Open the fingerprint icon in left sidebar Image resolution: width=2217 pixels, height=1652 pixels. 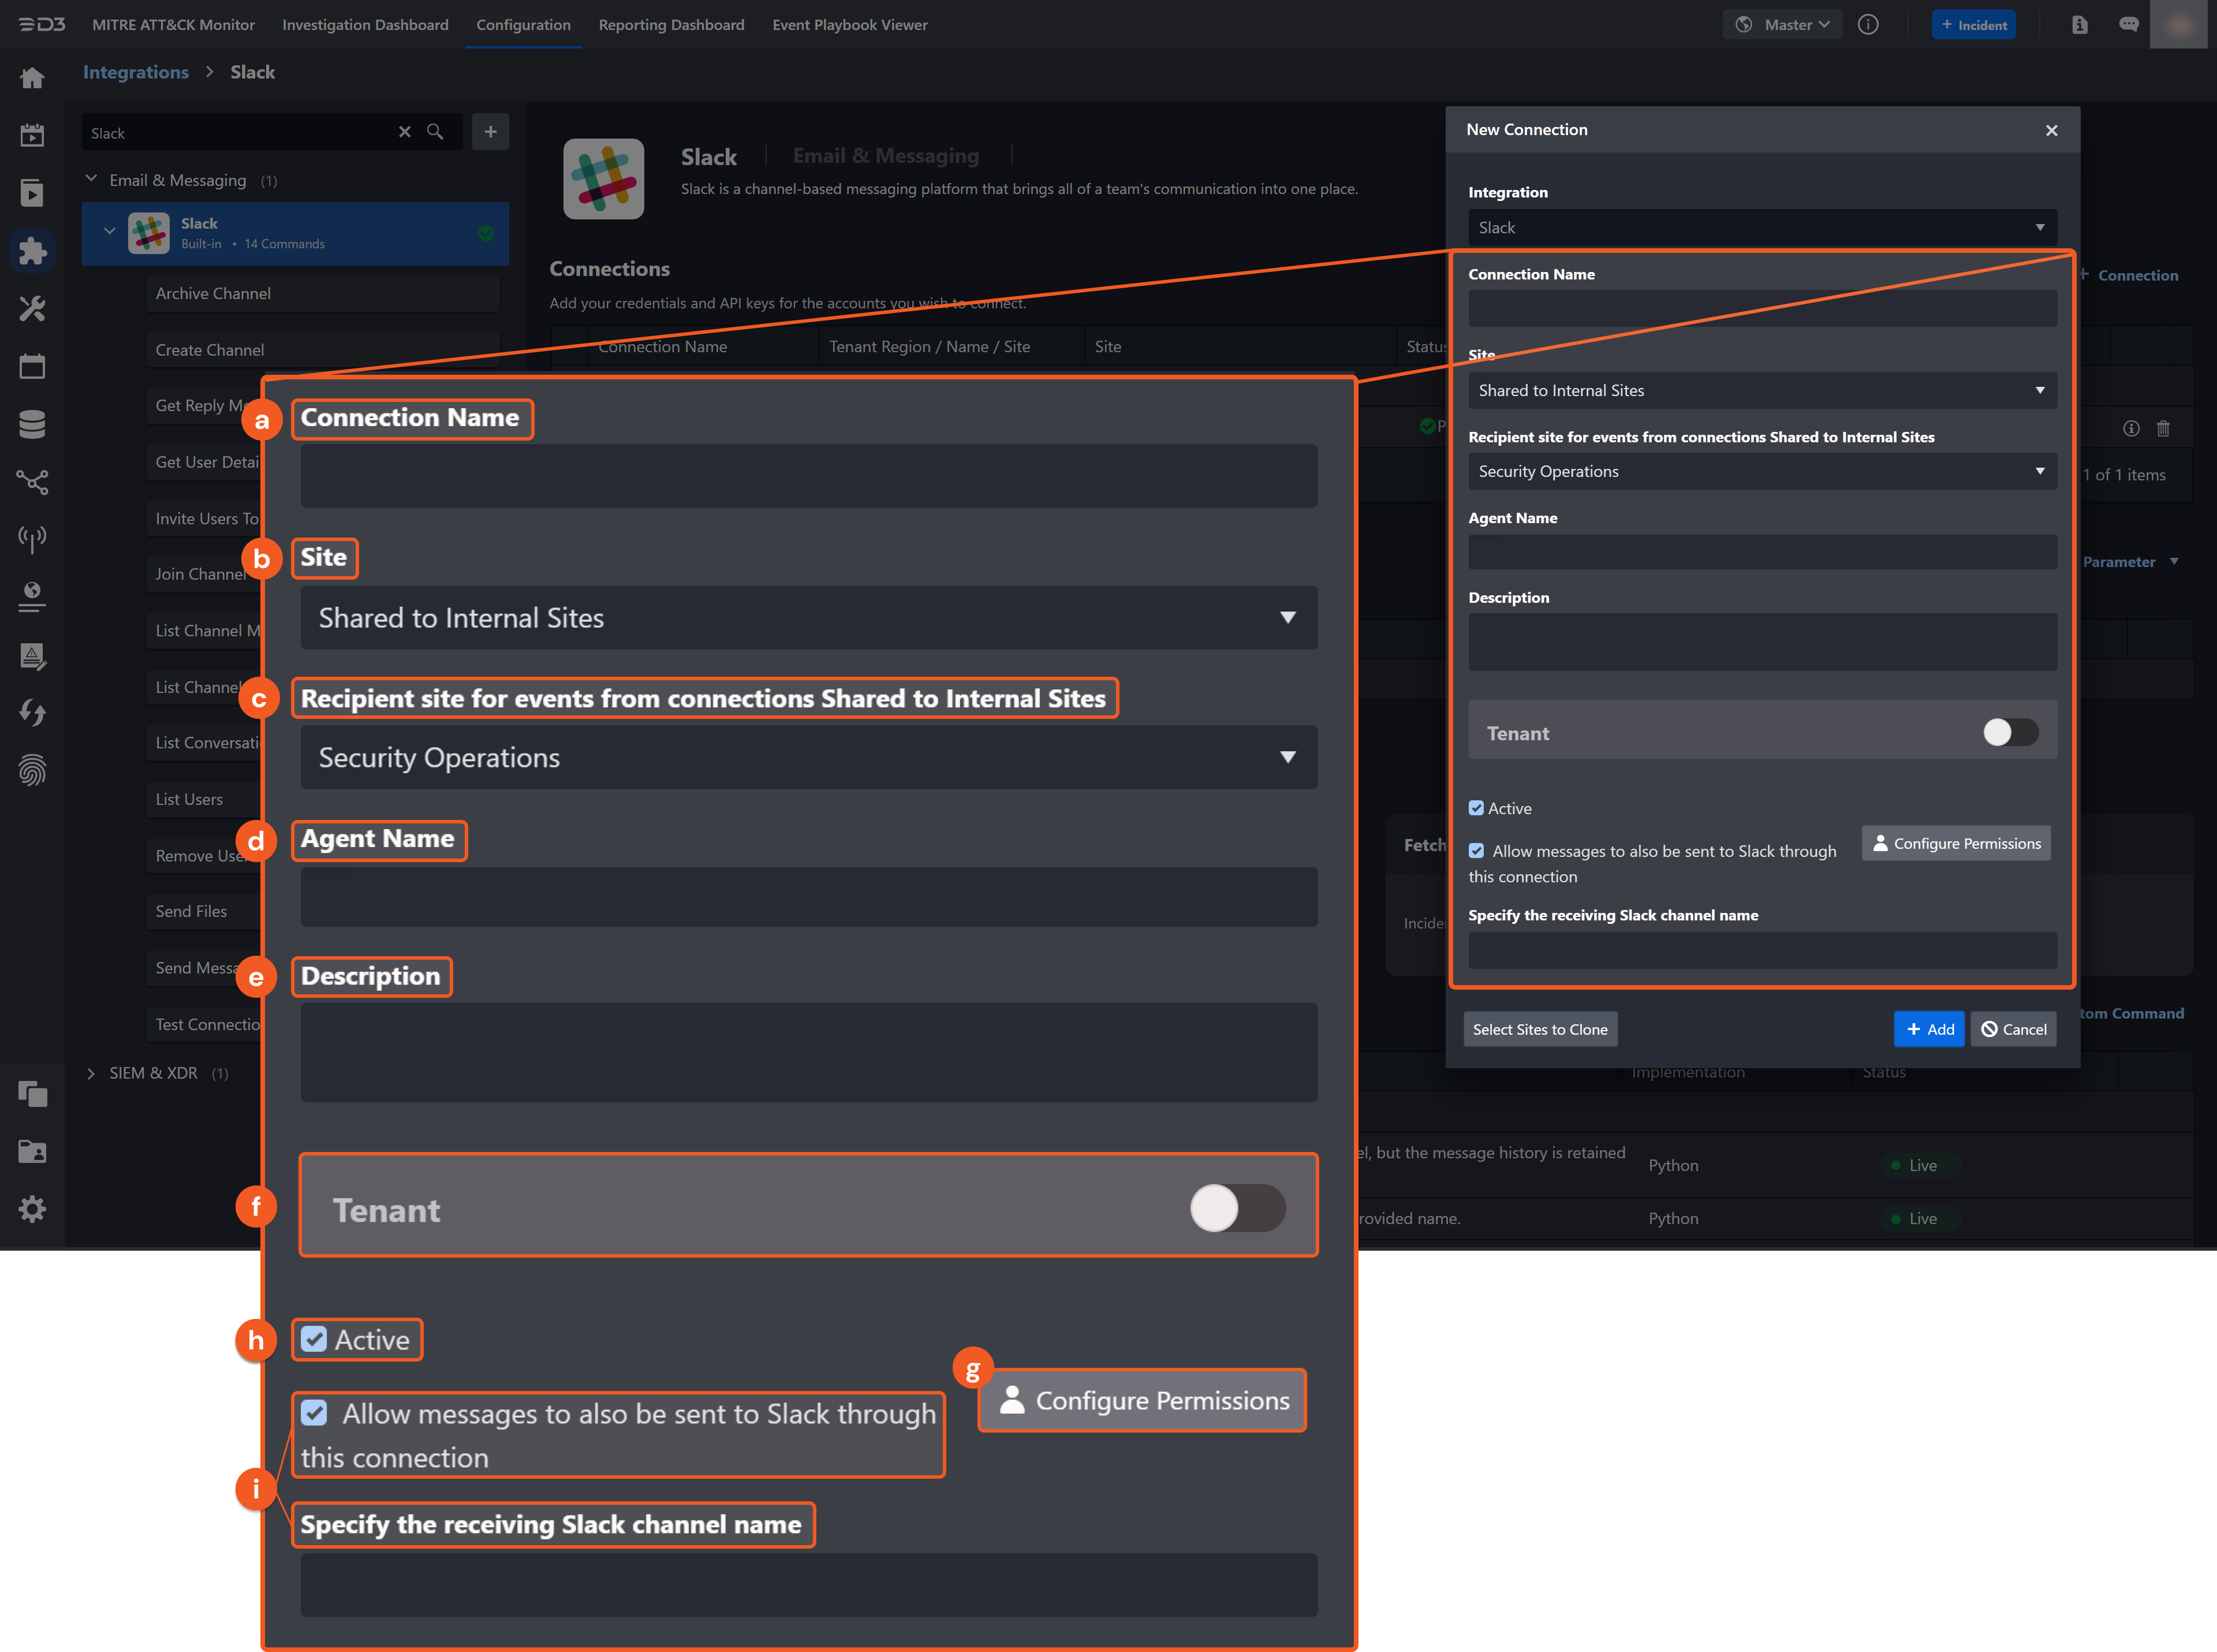(x=32, y=770)
